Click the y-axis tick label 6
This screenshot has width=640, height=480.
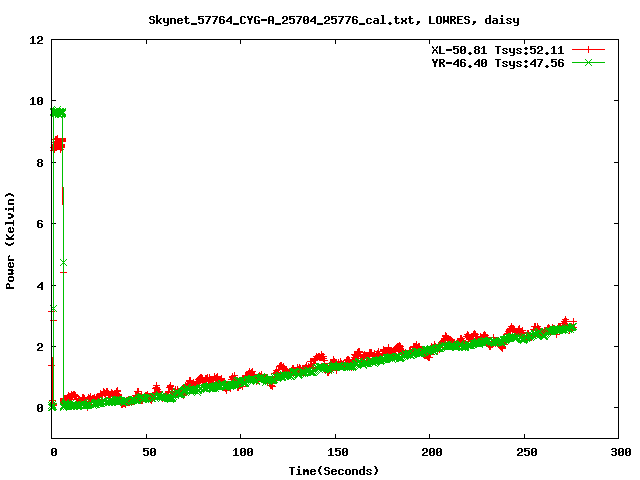(x=40, y=224)
